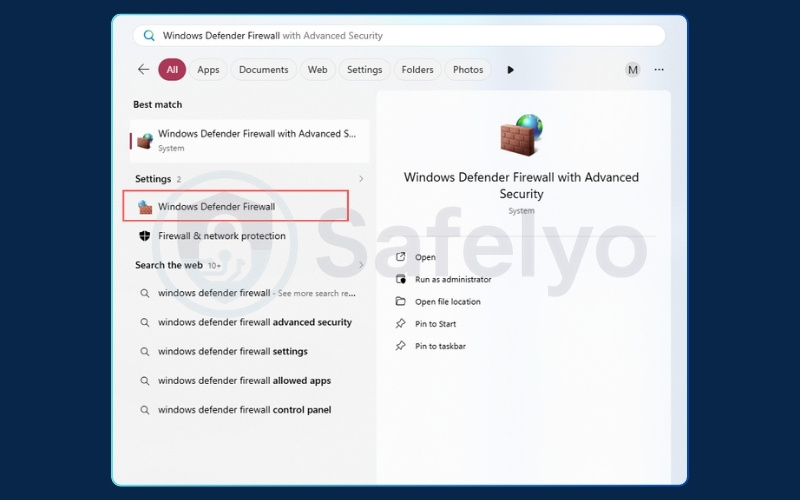800x500 pixels.
Task: Click Open in the preview pane
Action: pyautogui.click(x=425, y=257)
